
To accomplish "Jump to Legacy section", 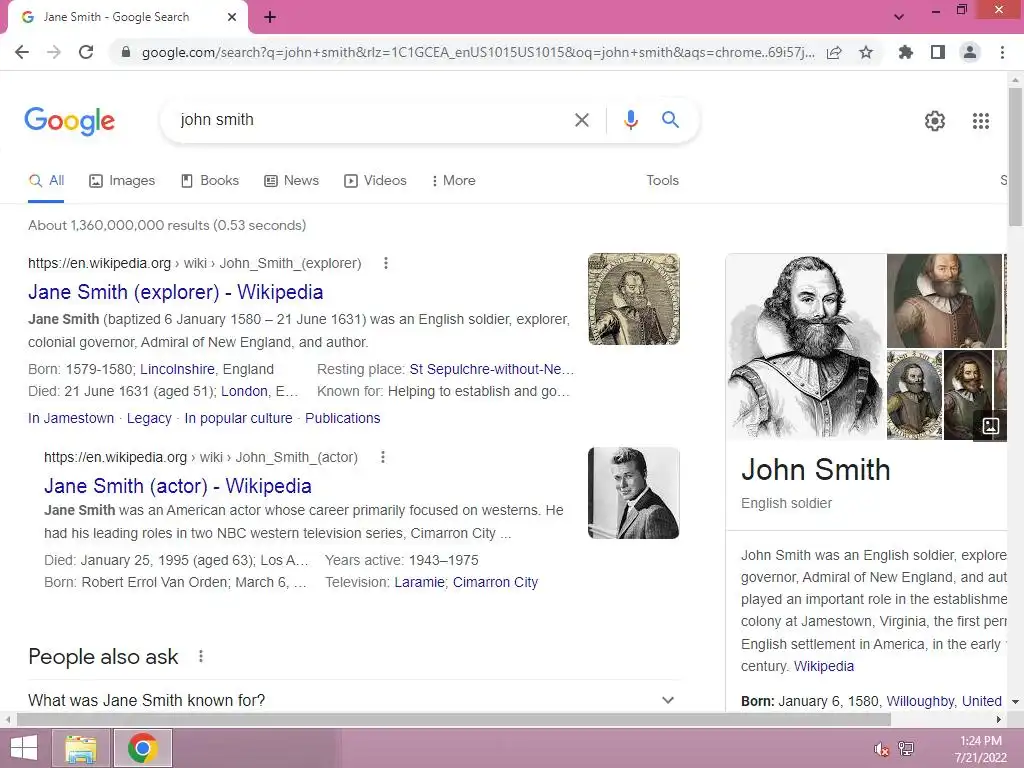I will tap(149, 419).
